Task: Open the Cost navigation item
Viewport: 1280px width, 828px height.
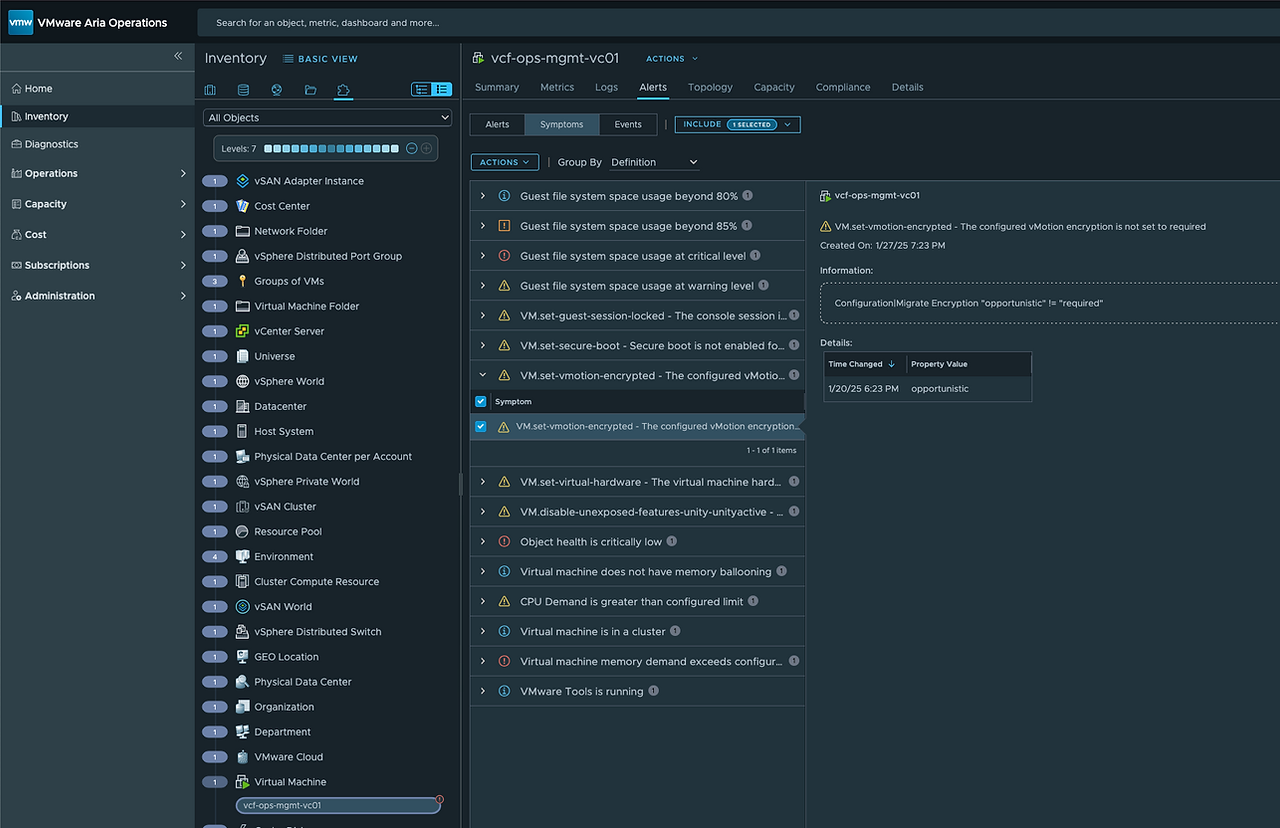Action: pos(98,234)
